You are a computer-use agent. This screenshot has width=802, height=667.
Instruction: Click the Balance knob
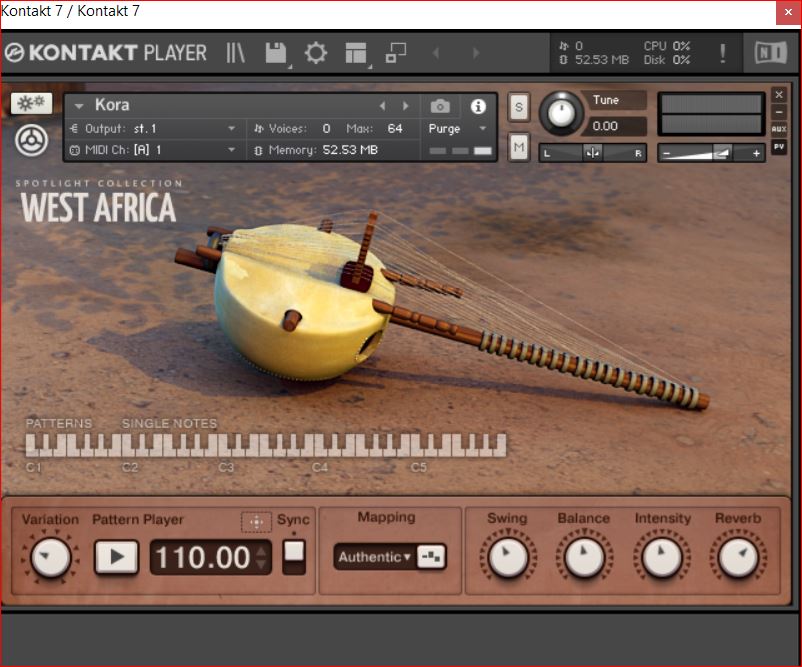coord(584,557)
